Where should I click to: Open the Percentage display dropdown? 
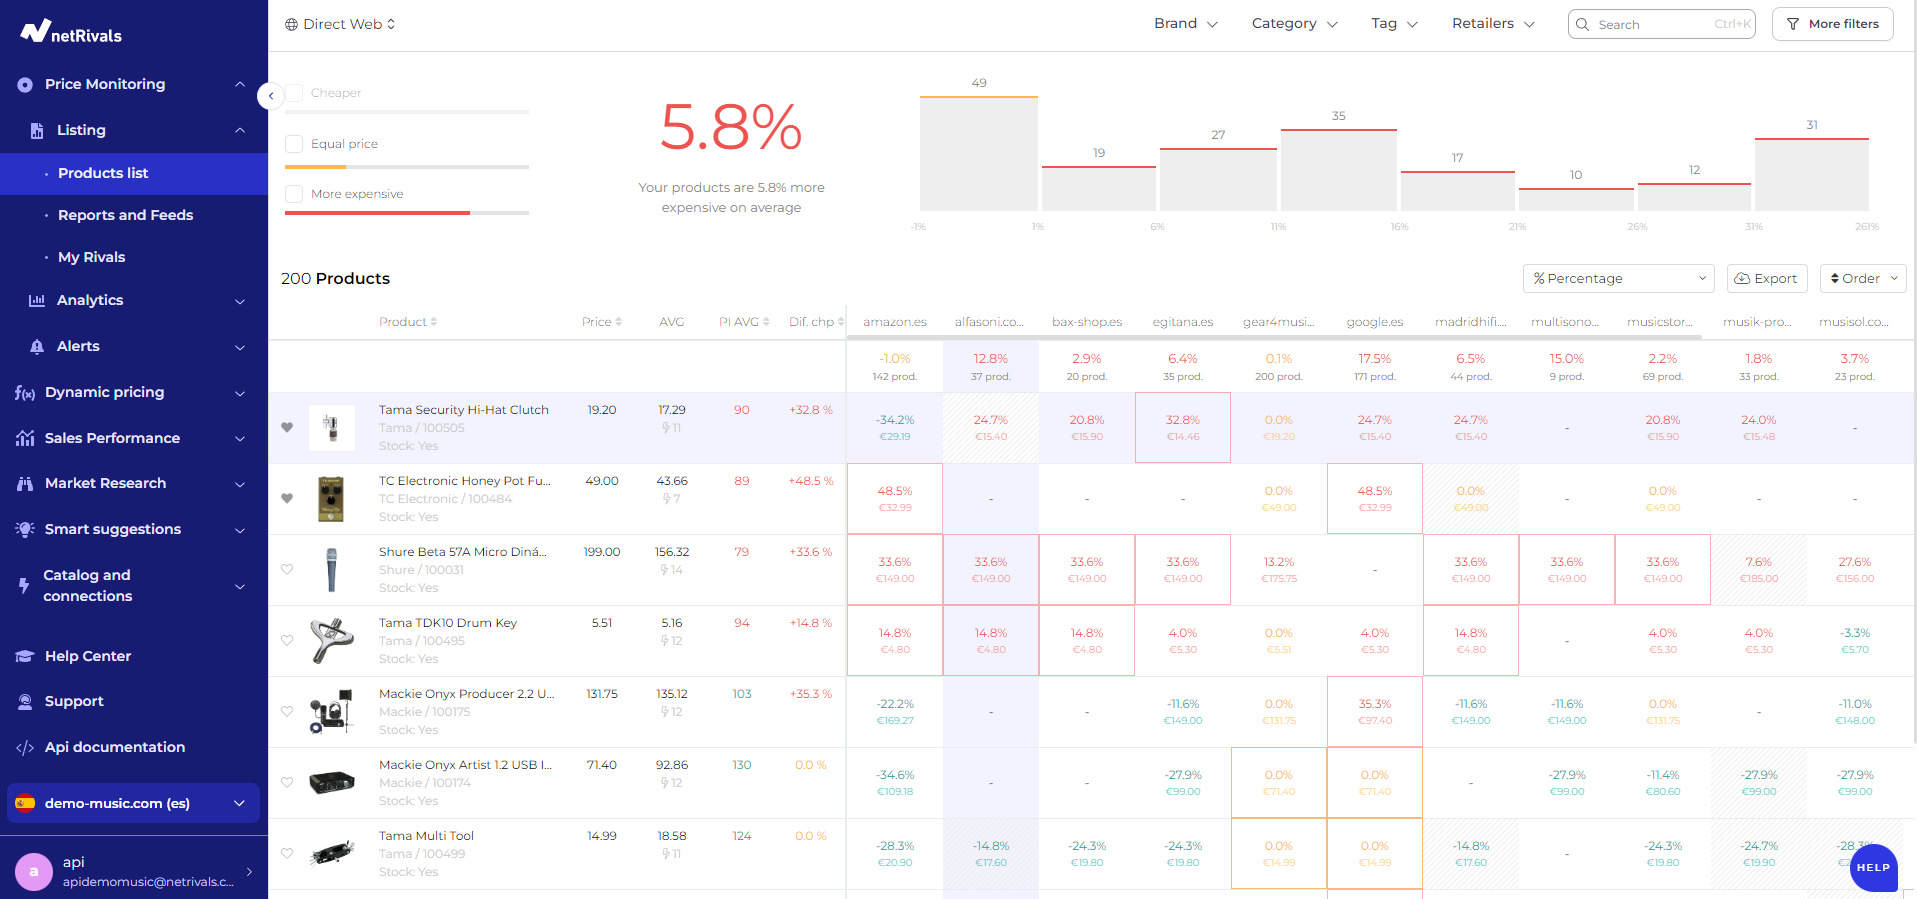[x=1617, y=279]
